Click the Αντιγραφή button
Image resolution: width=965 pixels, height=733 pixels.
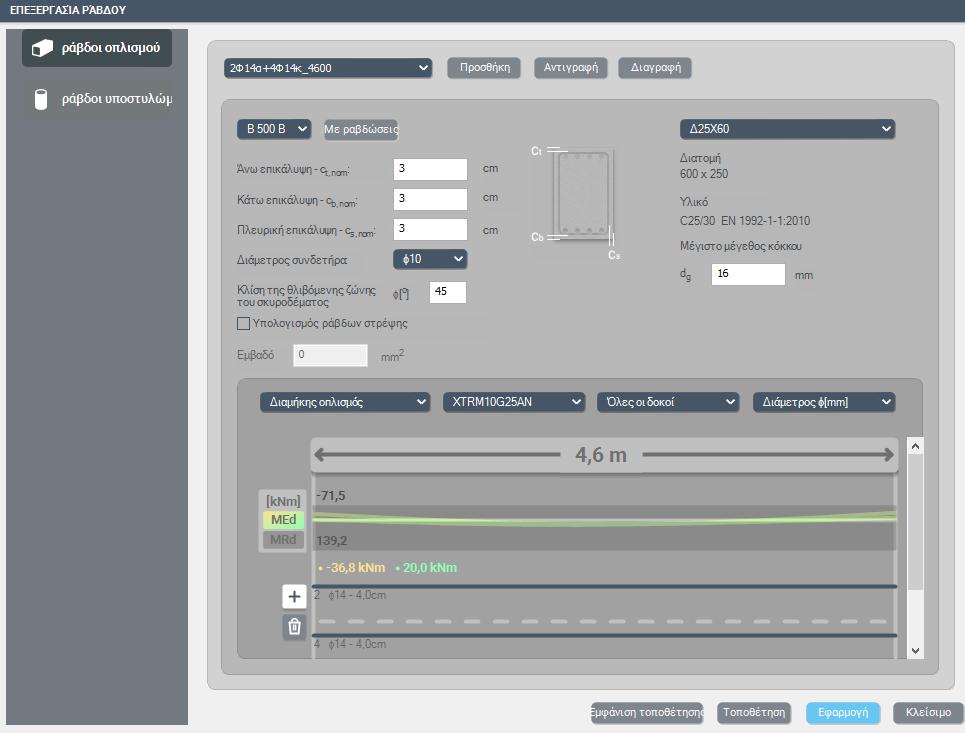point(571,68)
